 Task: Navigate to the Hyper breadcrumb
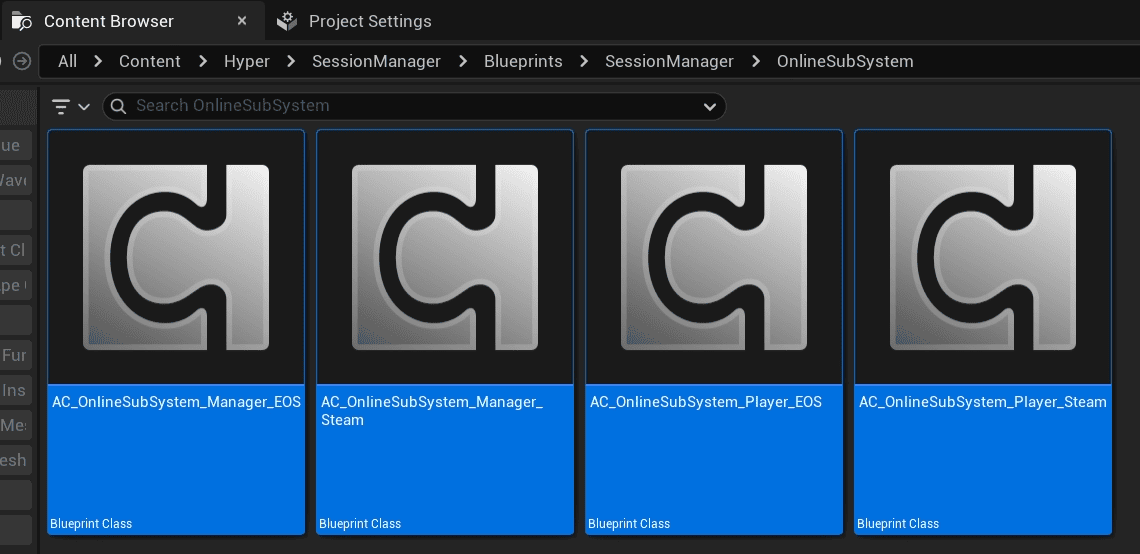(246, 61)
